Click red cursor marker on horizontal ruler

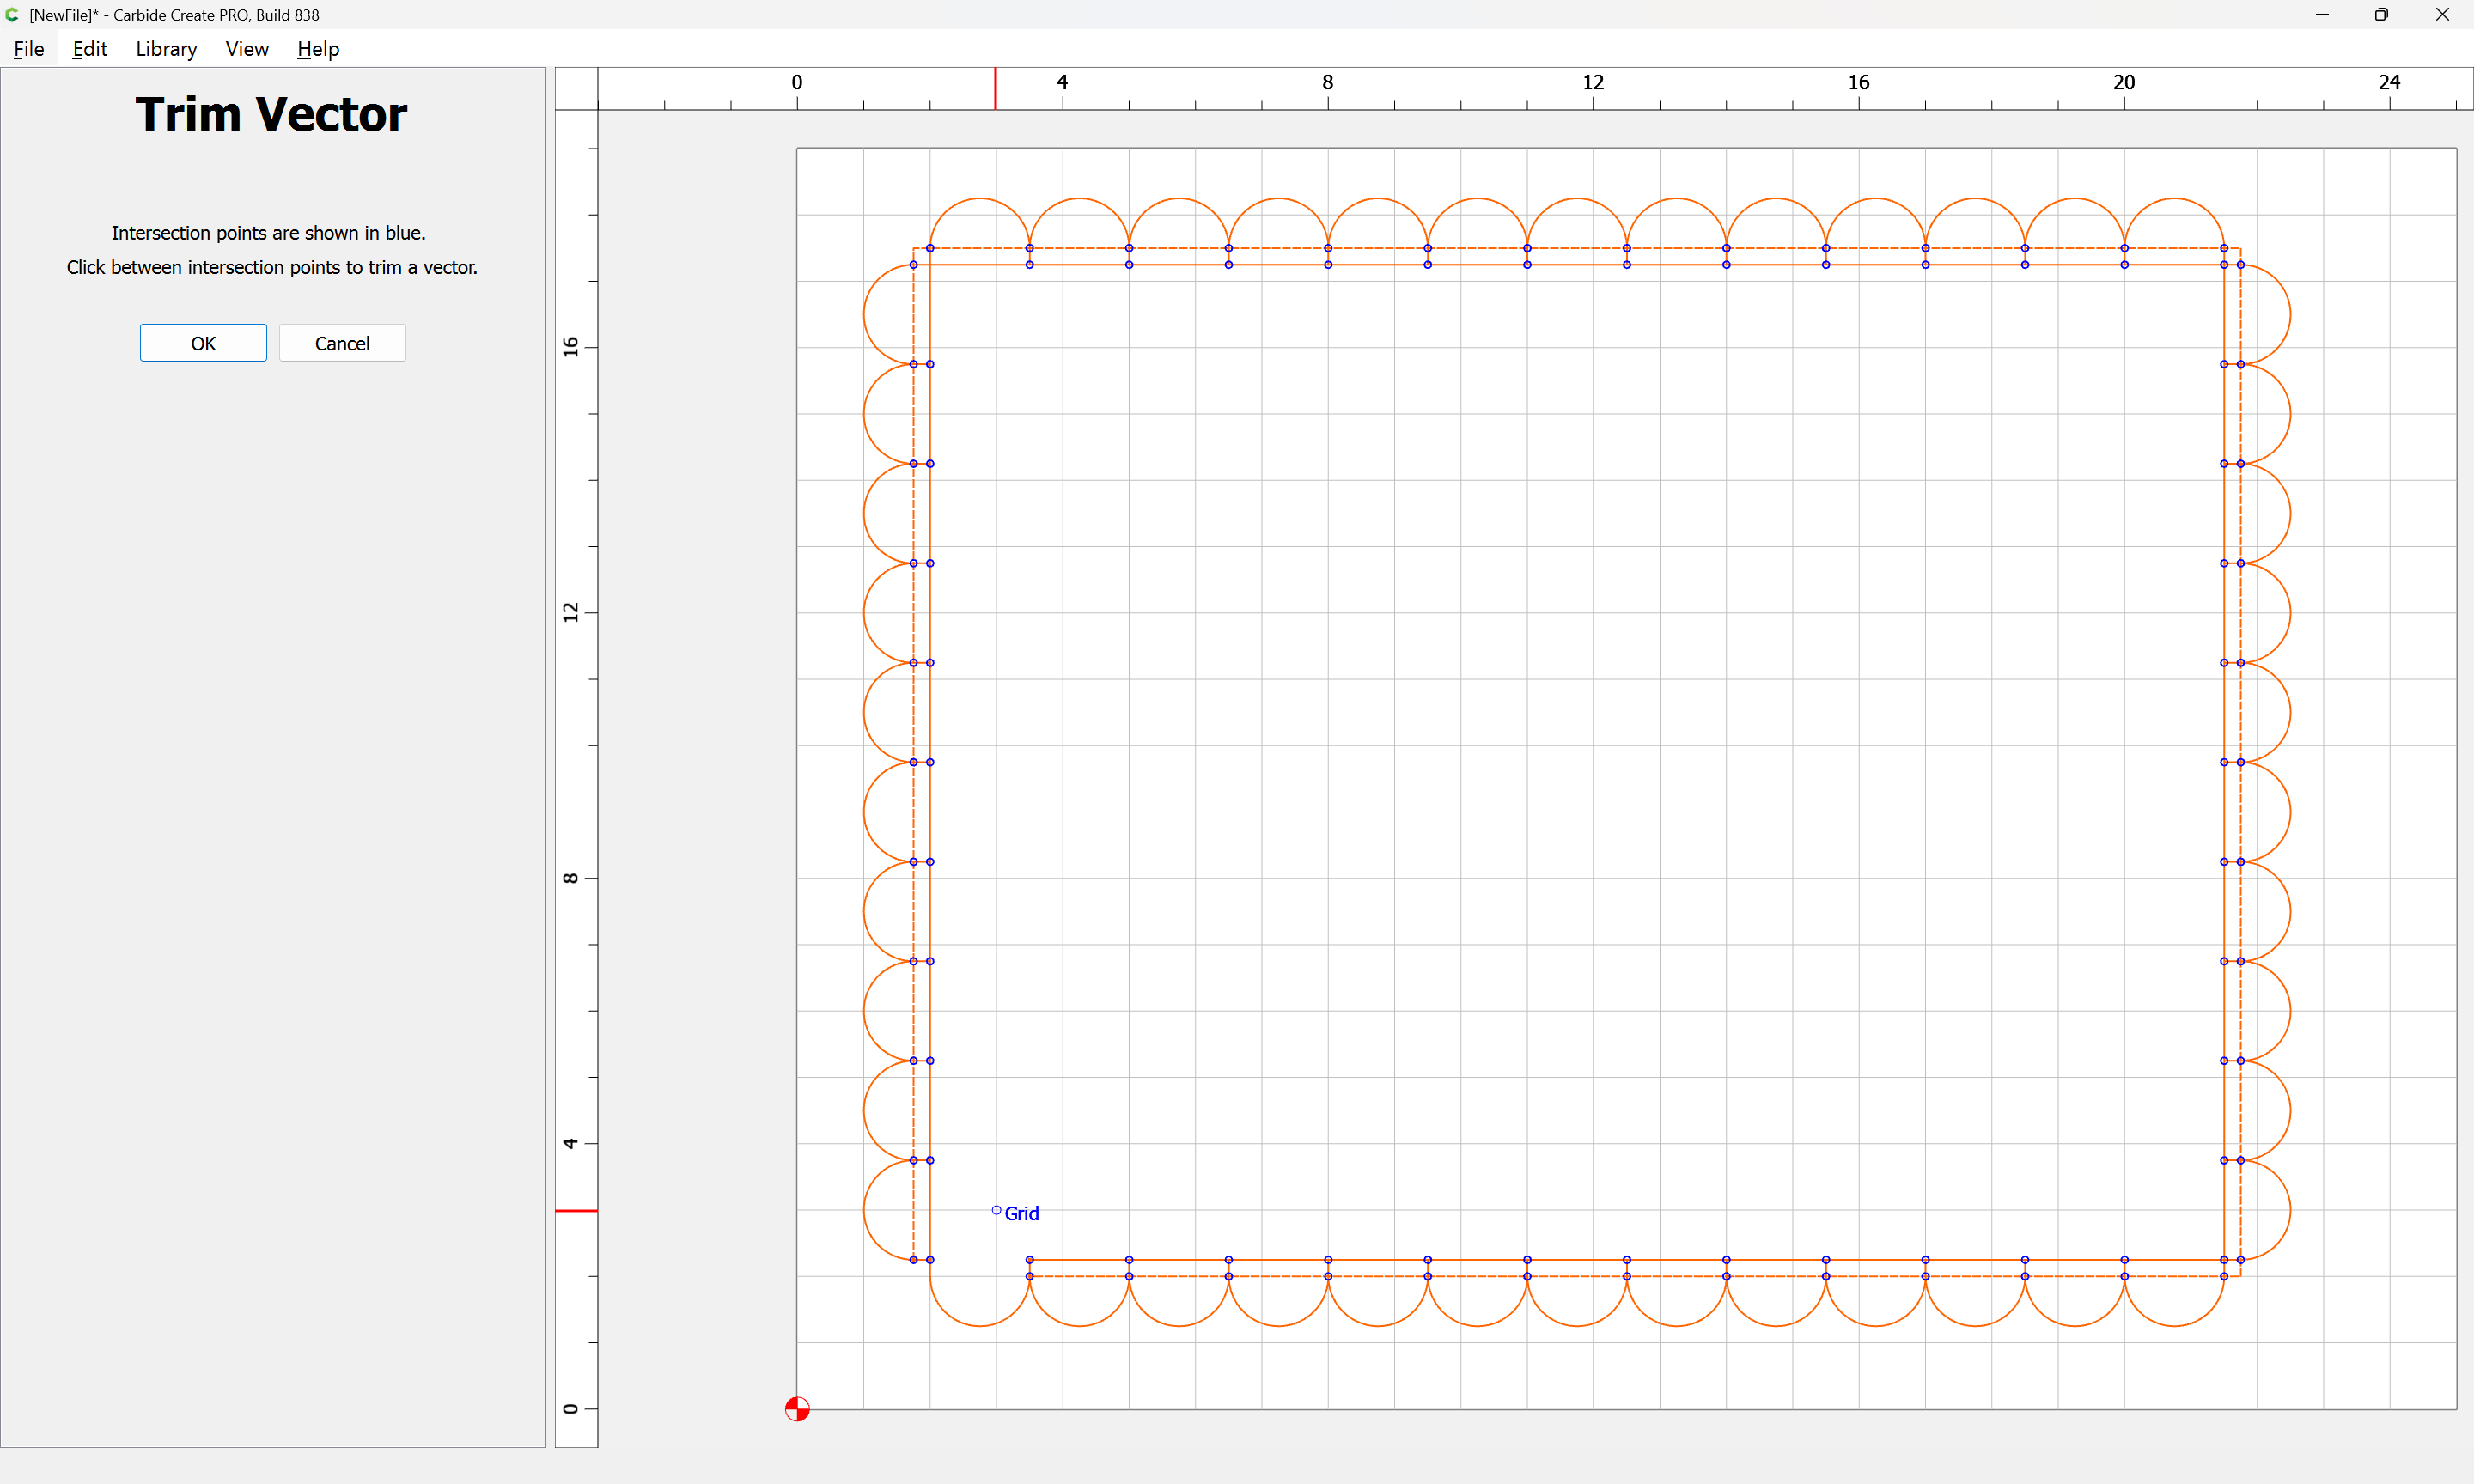995,89
